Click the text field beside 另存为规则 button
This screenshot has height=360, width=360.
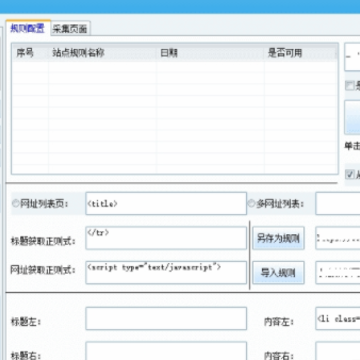pyautogui.click(x=338, y=238)
